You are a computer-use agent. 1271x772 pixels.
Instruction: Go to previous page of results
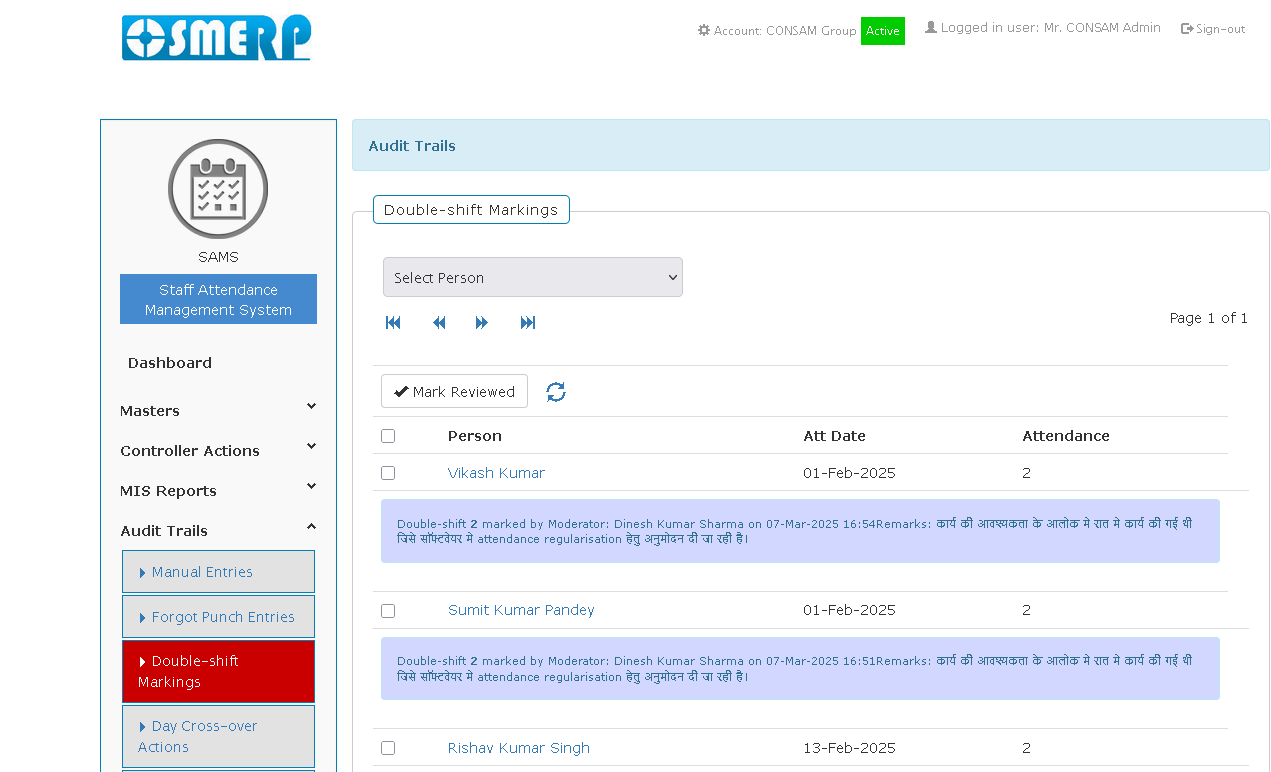[x=438, y=322]
